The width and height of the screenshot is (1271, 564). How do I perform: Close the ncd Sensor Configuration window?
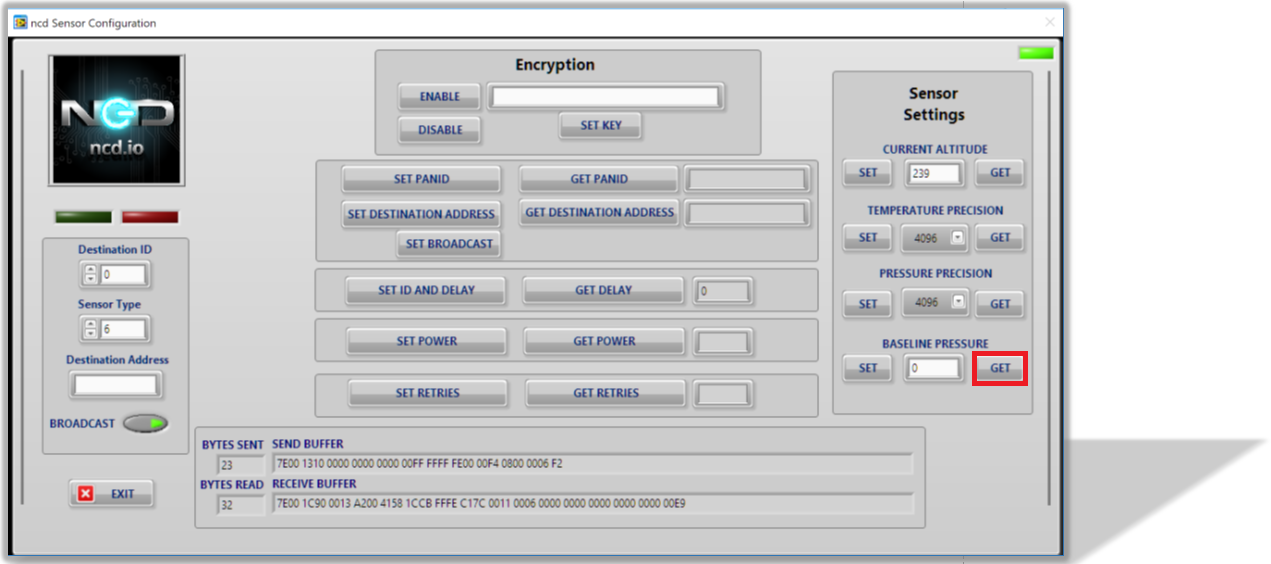1050,22
